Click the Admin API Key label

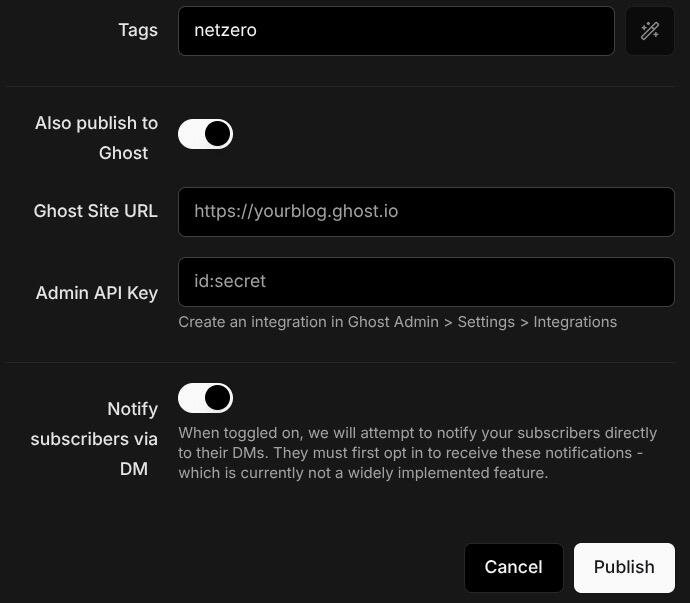97,293
